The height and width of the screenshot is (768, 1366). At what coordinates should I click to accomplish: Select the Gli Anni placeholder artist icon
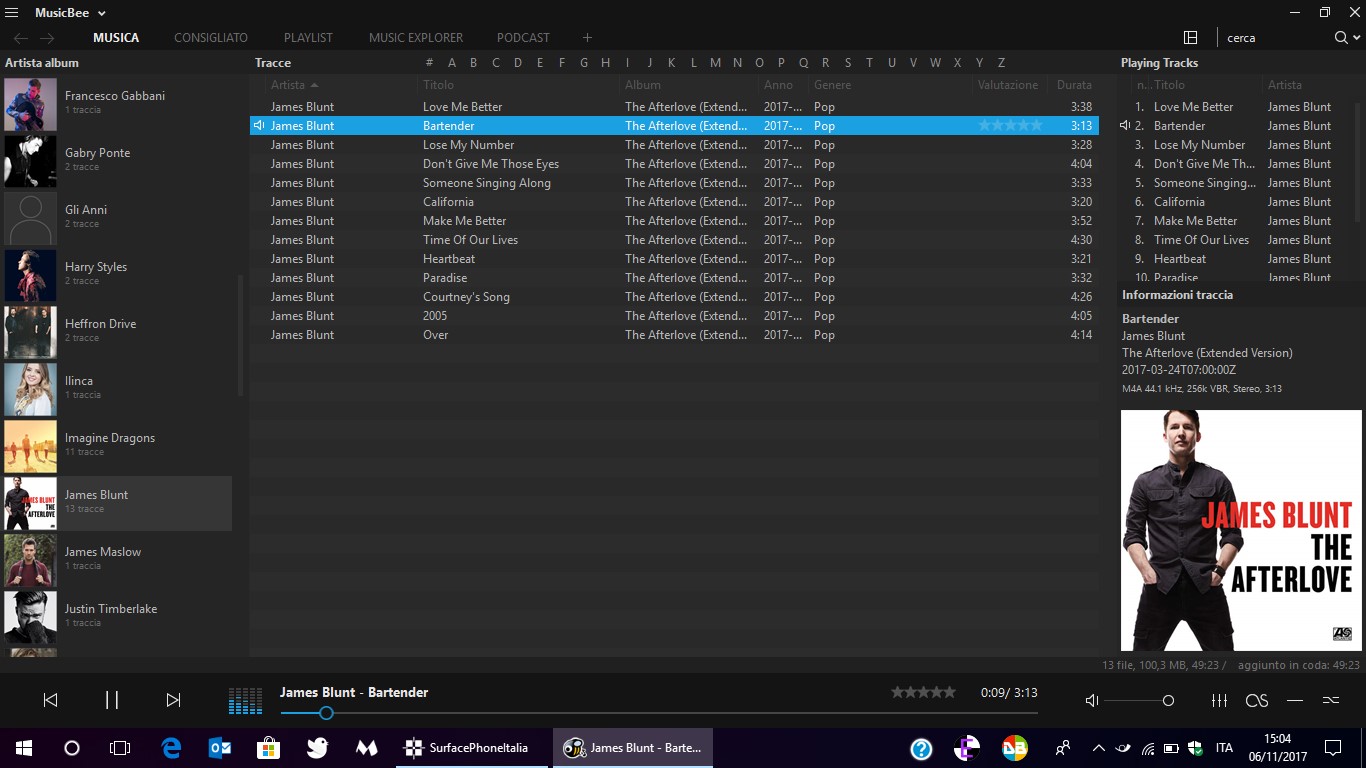click(30, 219)
